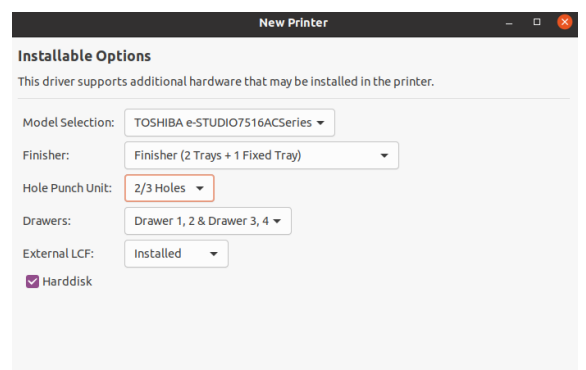The width and height of the screenshot is (586, 370).
Task: Click the arrow after Drawer 3, 4 text
Action: [277, 221]
